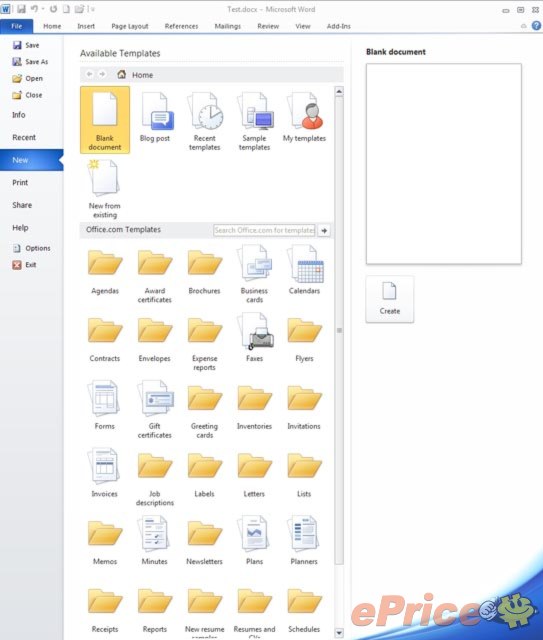543x640 pixels.
Task: Click the Word Help question icon
Action: point(536,26)
